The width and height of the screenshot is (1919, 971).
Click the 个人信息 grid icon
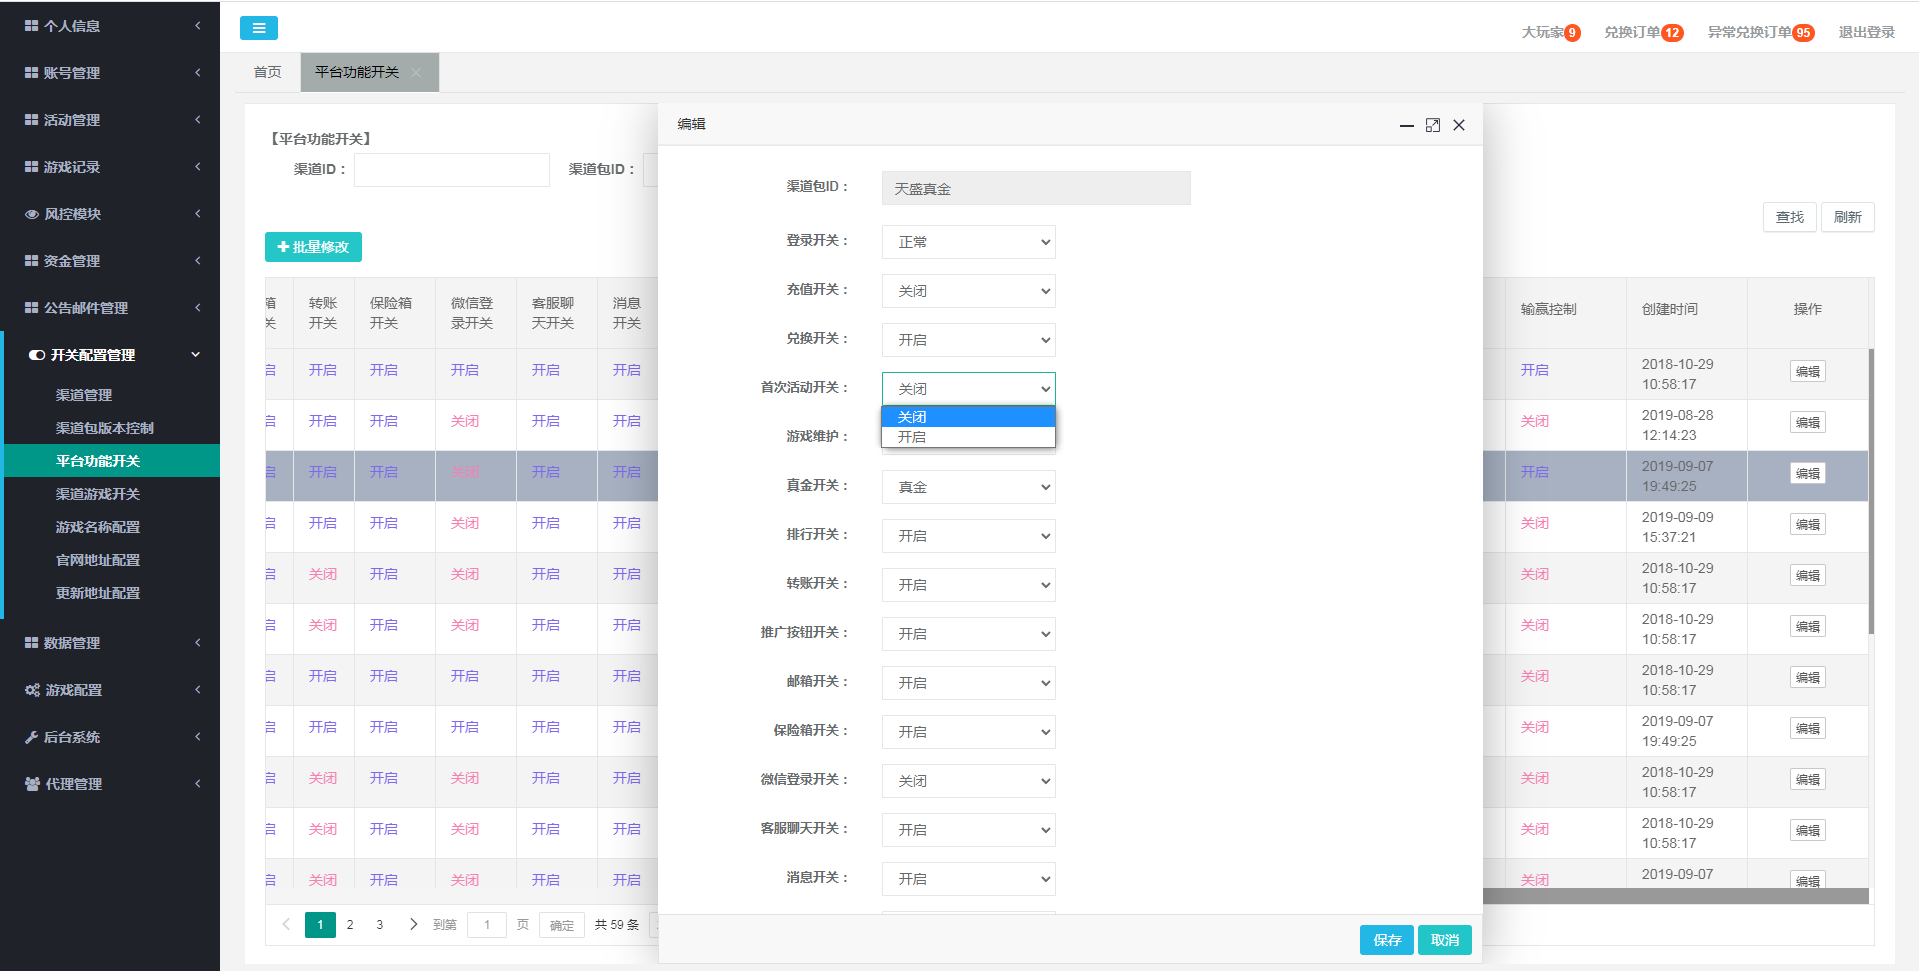click(x=32, y=26)
